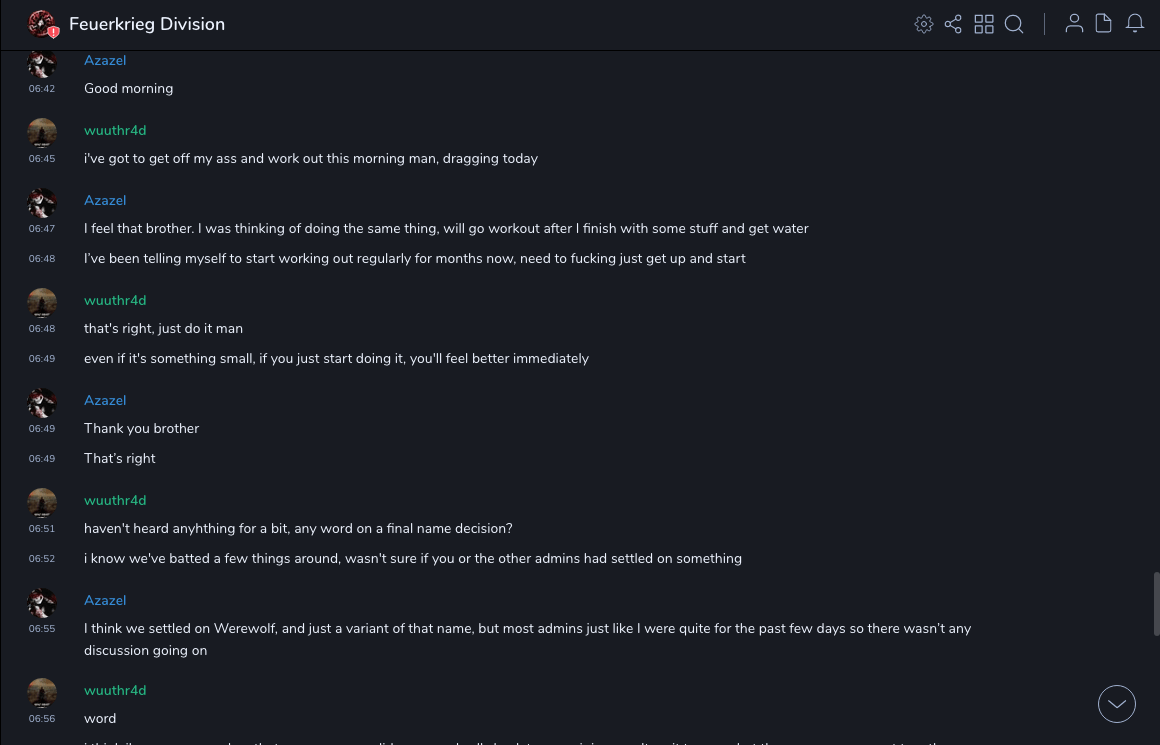1160x745 pixels.
Task: Click Azazel's avatar beside 'Good morning'
Action: click(x=42, y=64)
